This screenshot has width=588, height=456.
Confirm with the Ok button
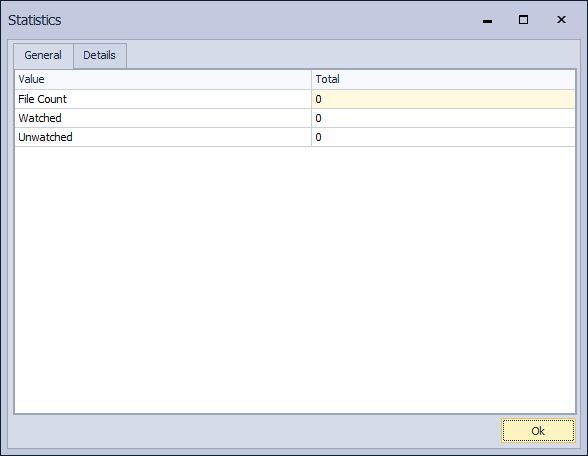[538, 431]
